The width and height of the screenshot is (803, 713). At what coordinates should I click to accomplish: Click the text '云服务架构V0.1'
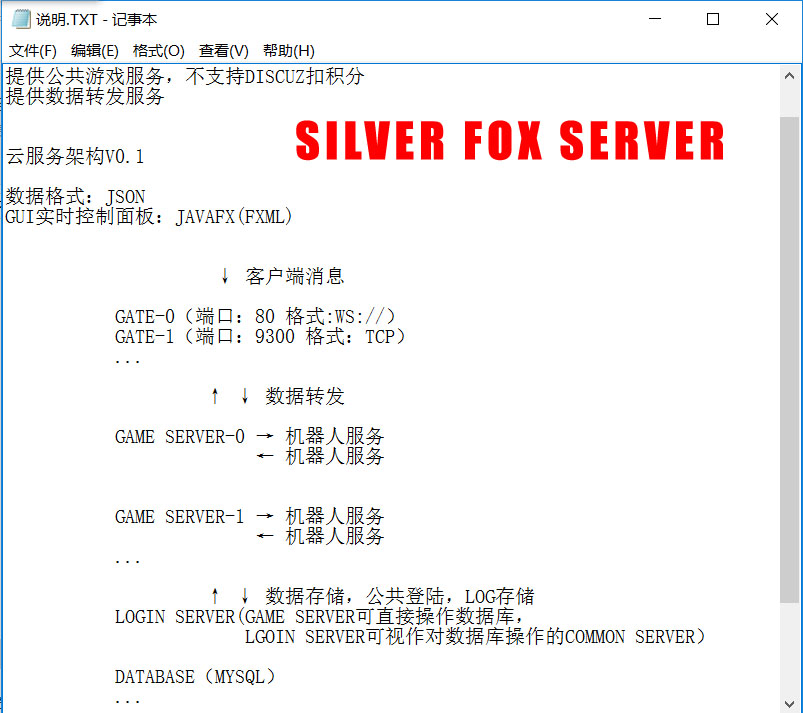[x=75, y=156]
